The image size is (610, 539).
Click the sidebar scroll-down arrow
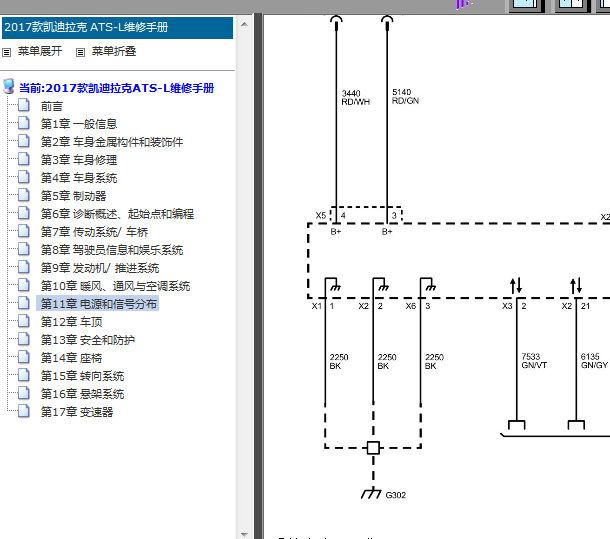coord(244,534)
